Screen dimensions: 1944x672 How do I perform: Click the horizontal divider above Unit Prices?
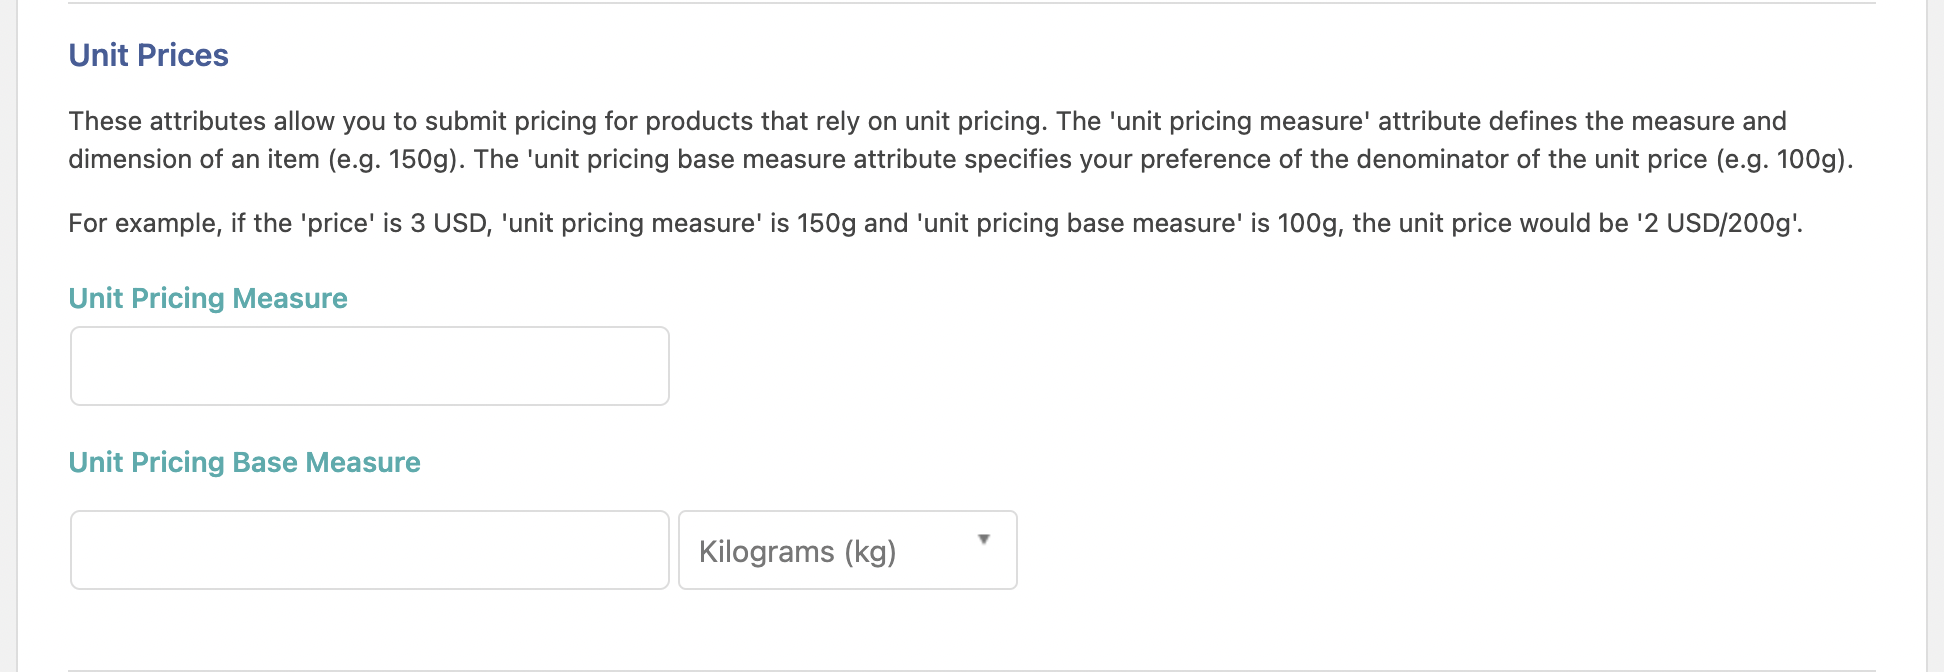pyautogui.click(x=970, y=3)
